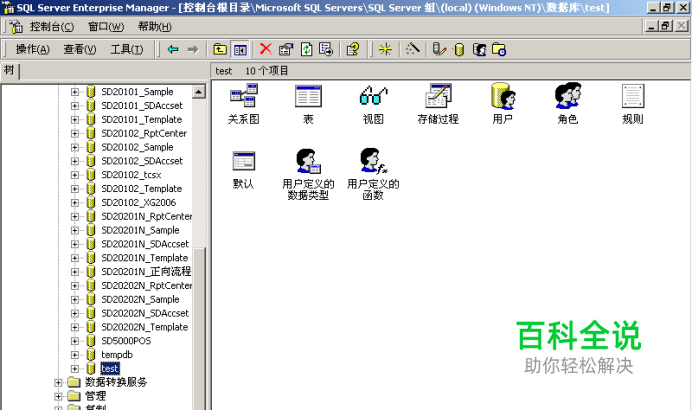
Task: Toggle the console tree show/hide button
Action: (x=240, y=50)
